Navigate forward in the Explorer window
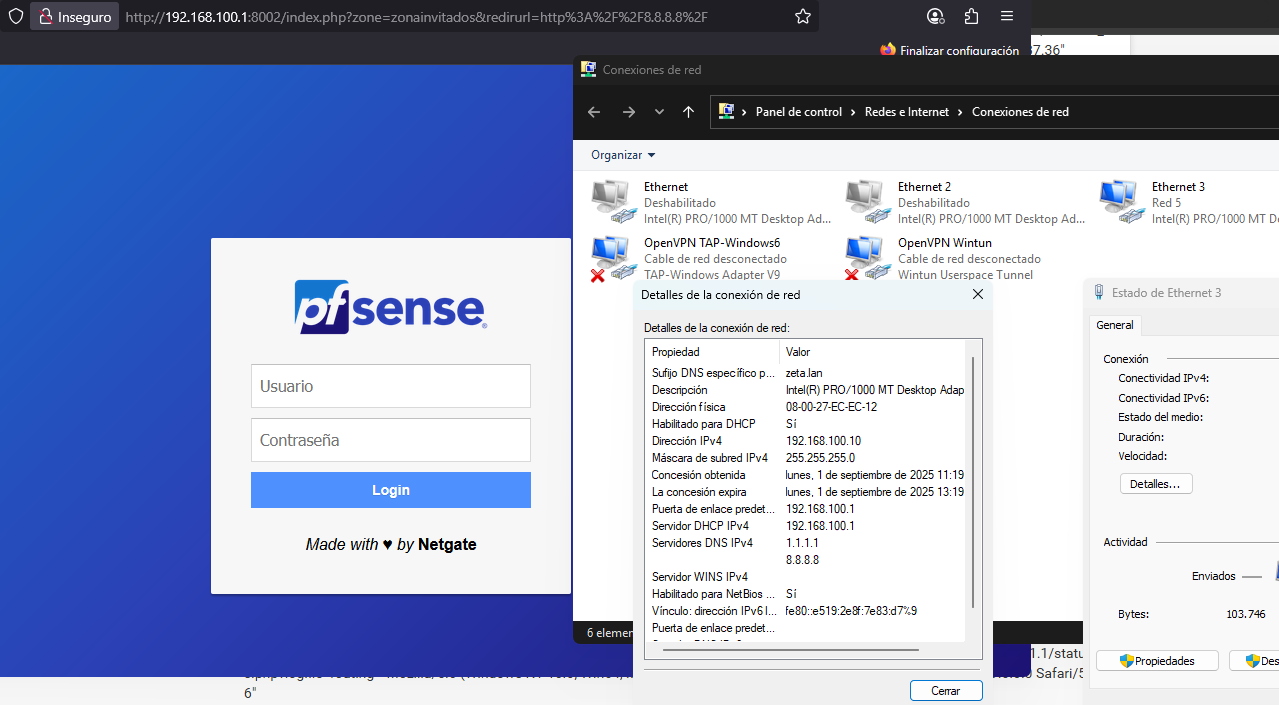1279x705 pixels. point(628,112)
